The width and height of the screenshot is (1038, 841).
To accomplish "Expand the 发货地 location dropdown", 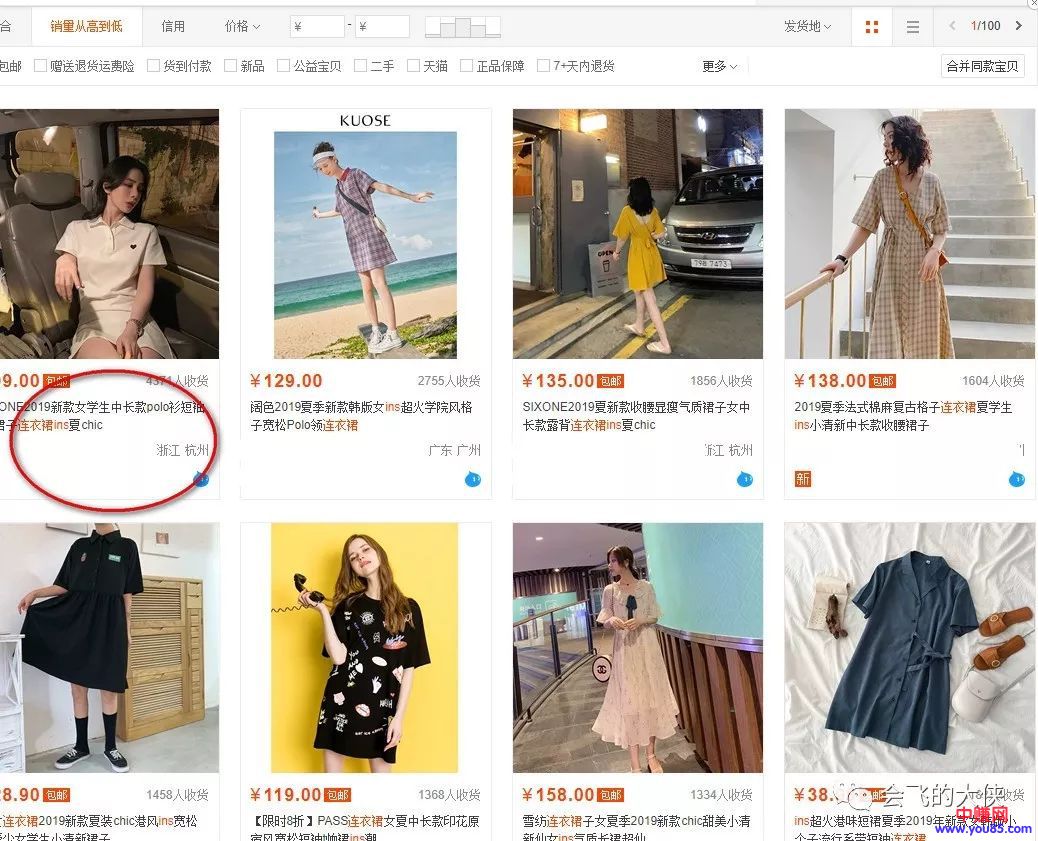I will [807, 26].
